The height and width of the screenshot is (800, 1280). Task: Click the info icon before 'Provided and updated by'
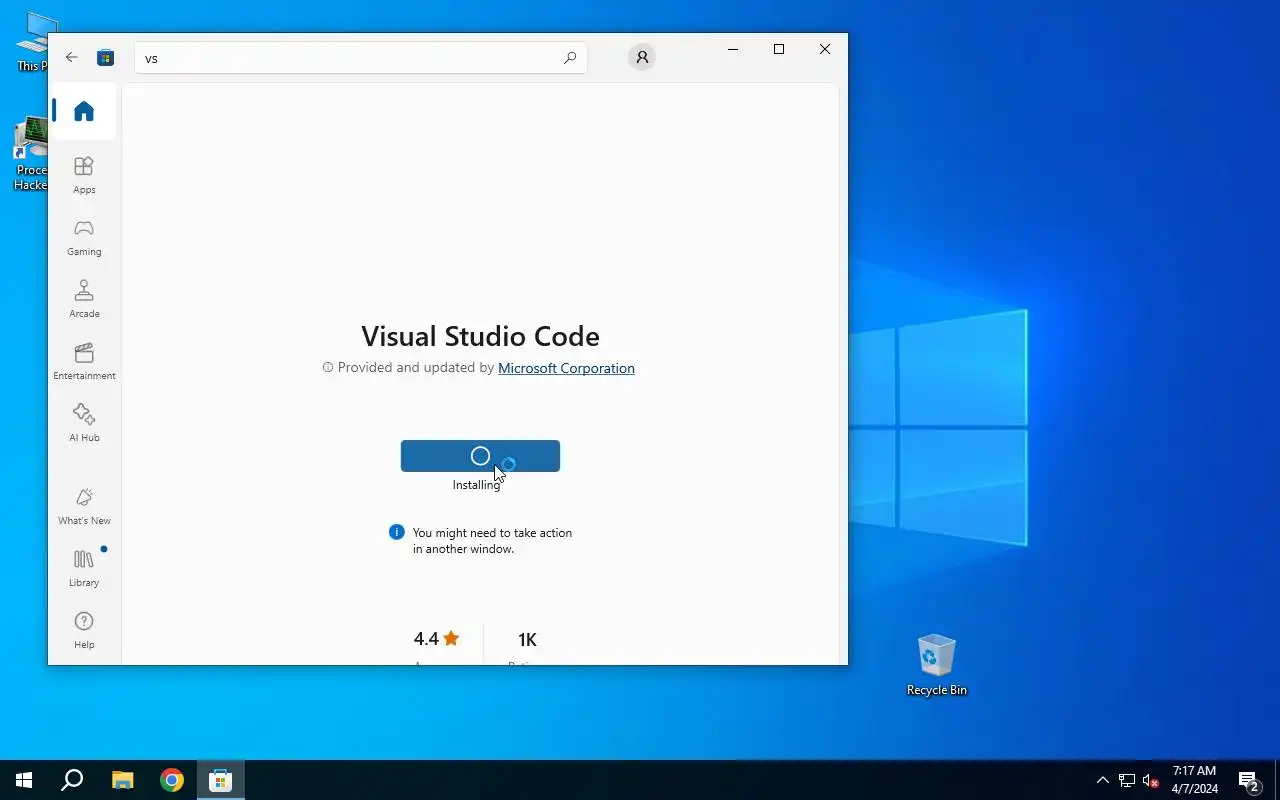[x=327, y=367]
